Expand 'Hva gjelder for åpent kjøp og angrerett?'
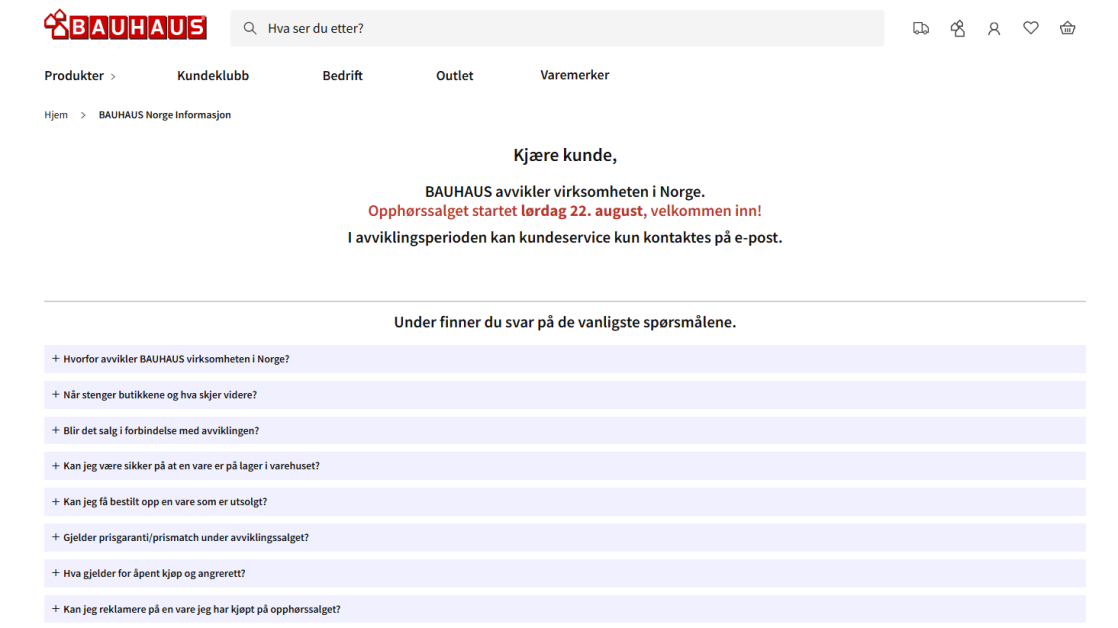Image resolution: width=1118 pixels, height=628 pixels. coord(565,573)
